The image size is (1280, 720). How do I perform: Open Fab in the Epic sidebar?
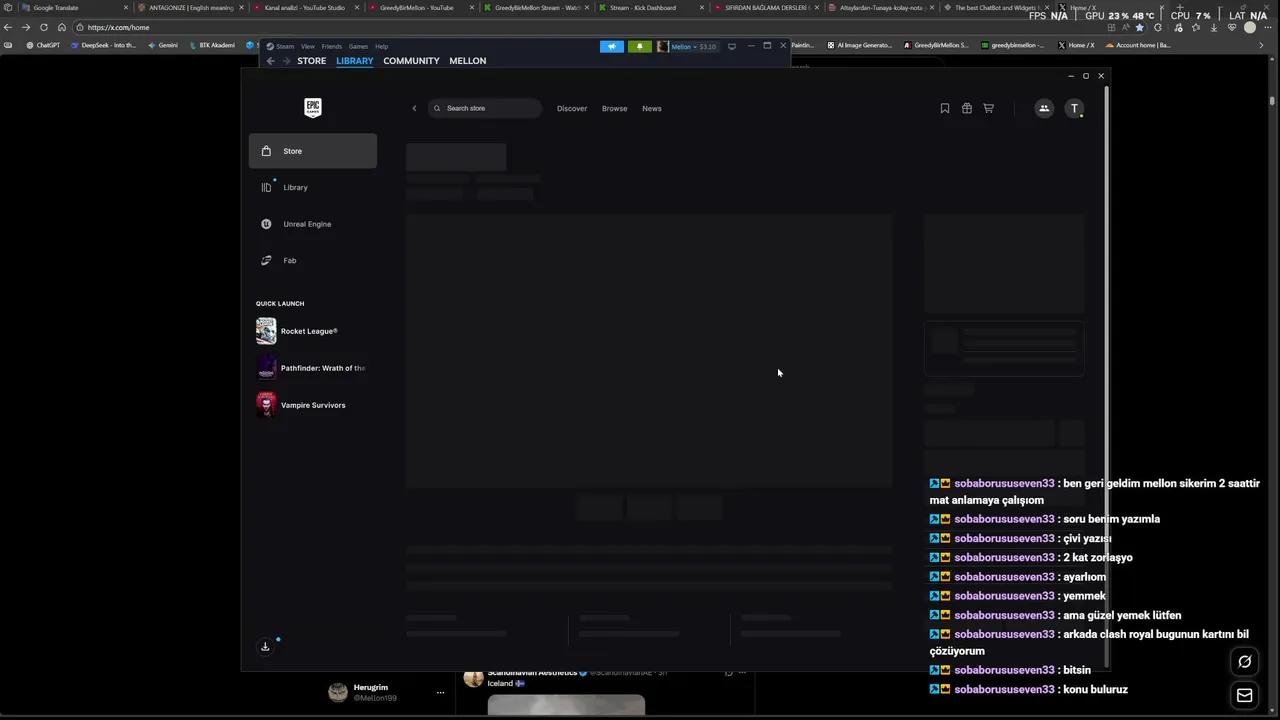[313, 260]
